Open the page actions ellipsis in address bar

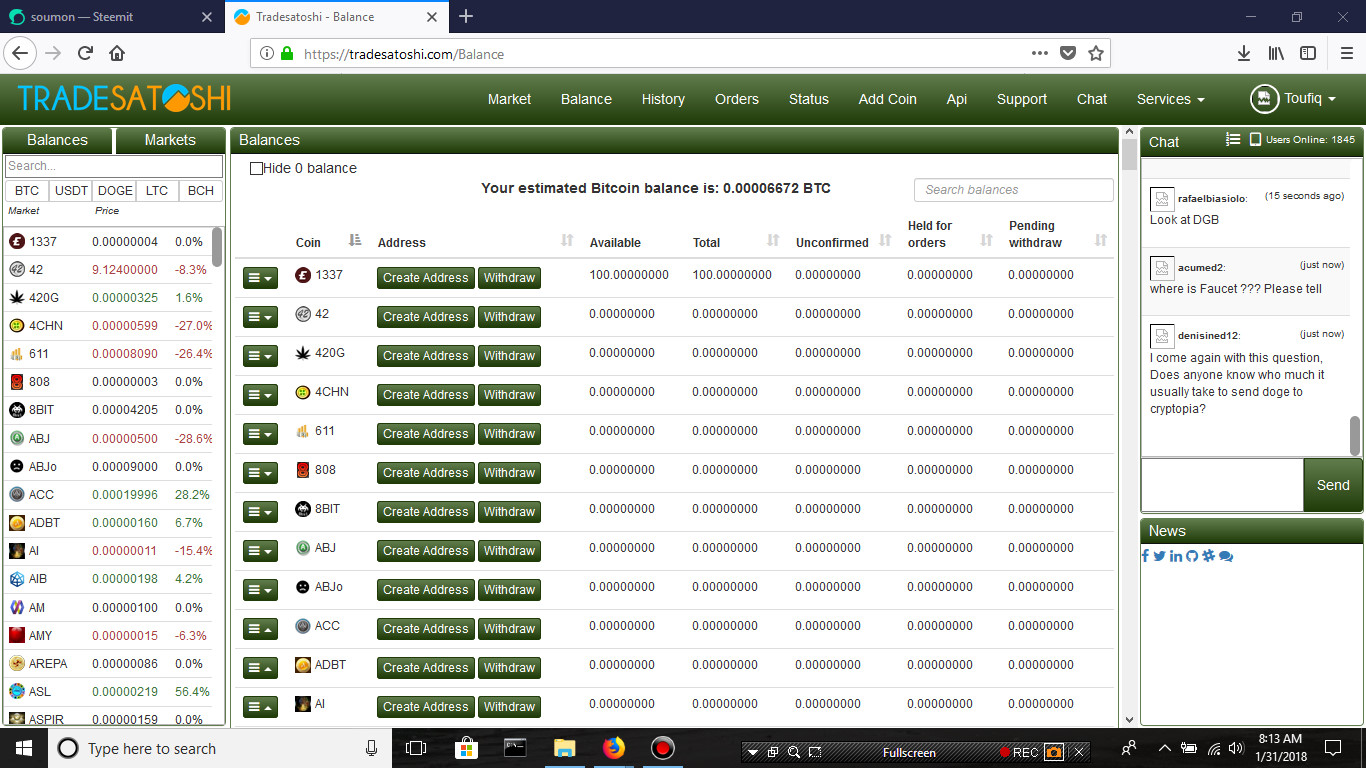[x=1040, y=54]
